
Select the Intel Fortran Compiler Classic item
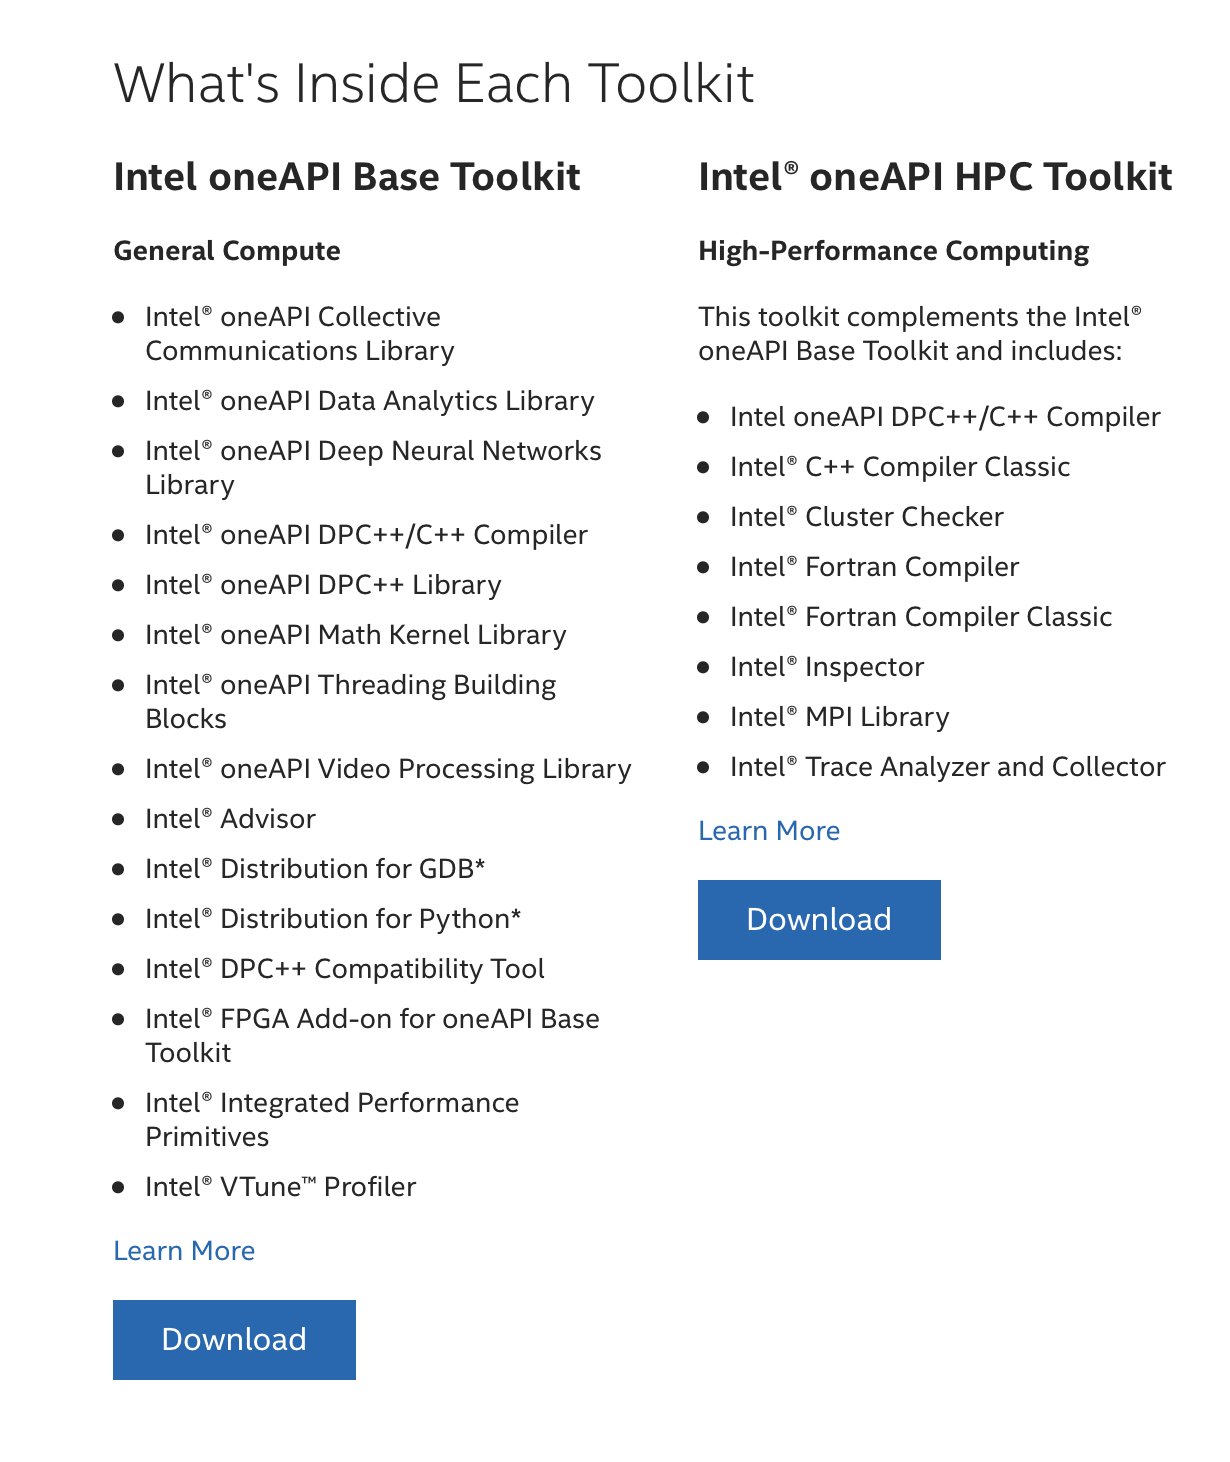point(920,616)
